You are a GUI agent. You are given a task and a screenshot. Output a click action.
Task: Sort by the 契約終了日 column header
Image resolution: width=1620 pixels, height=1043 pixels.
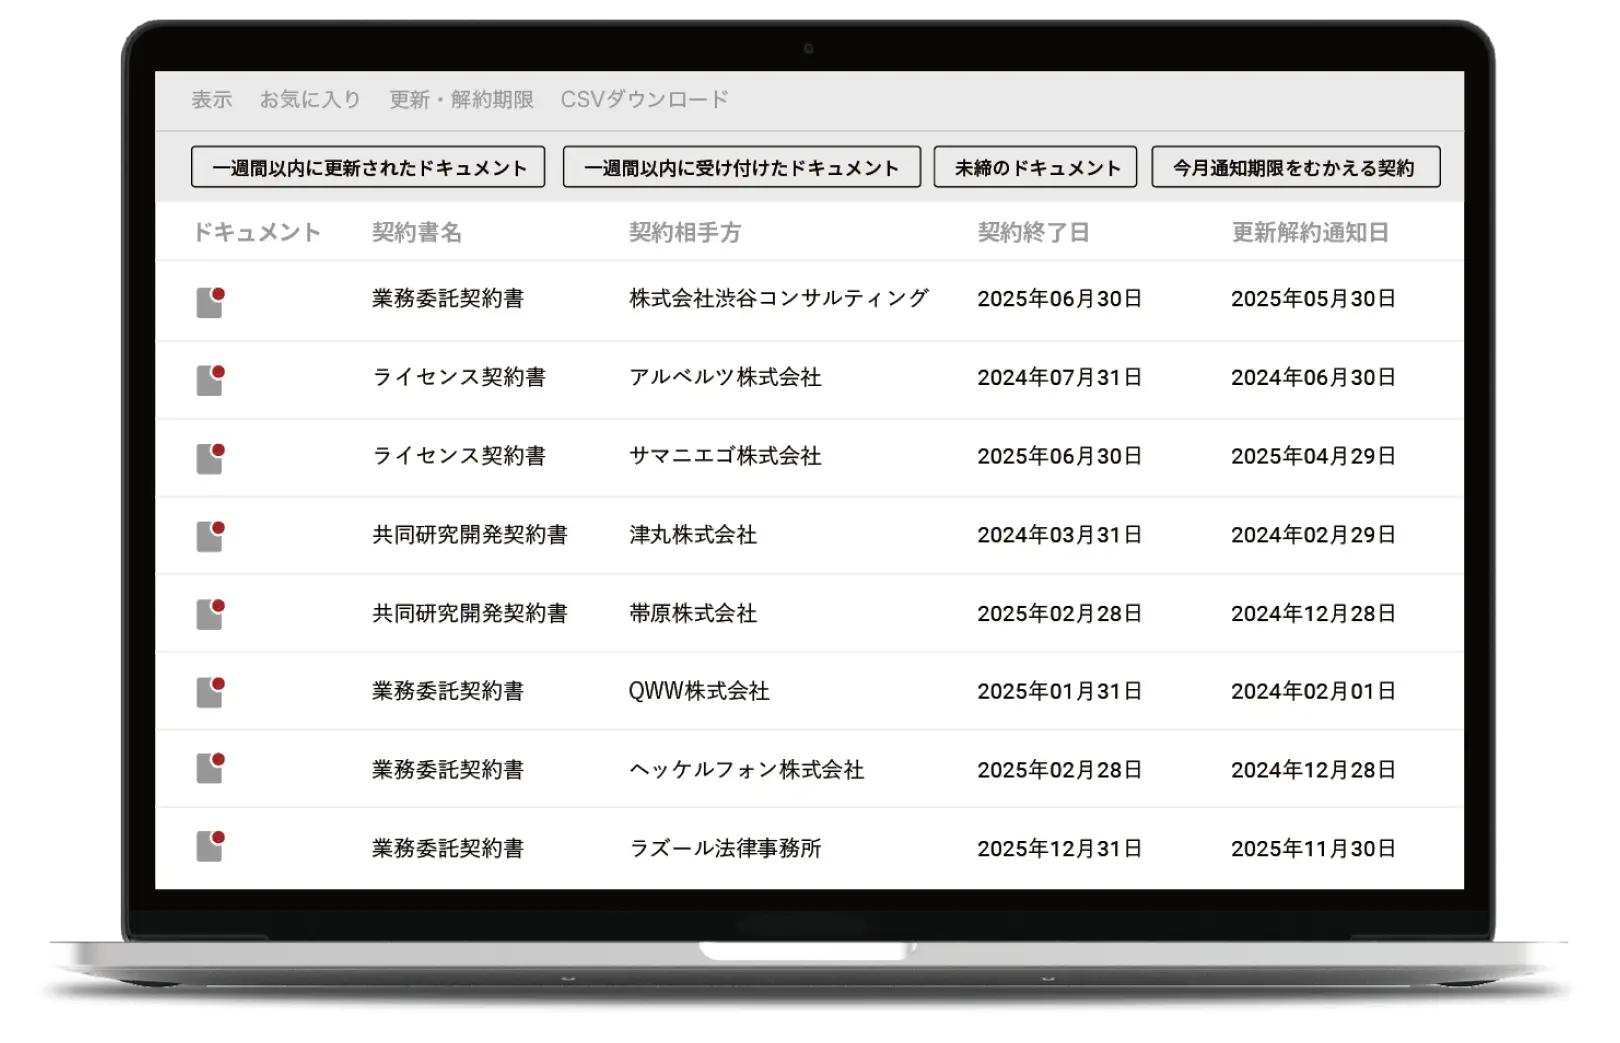coord(1033,233)
